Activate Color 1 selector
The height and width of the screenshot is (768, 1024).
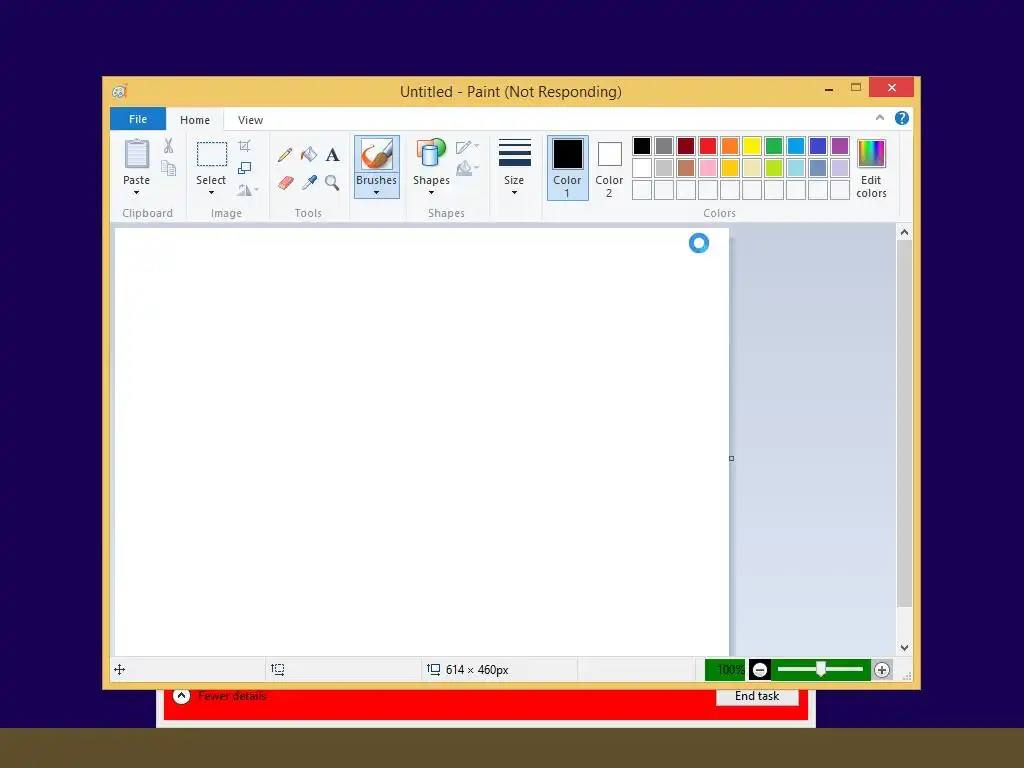(x=568, y=168)
